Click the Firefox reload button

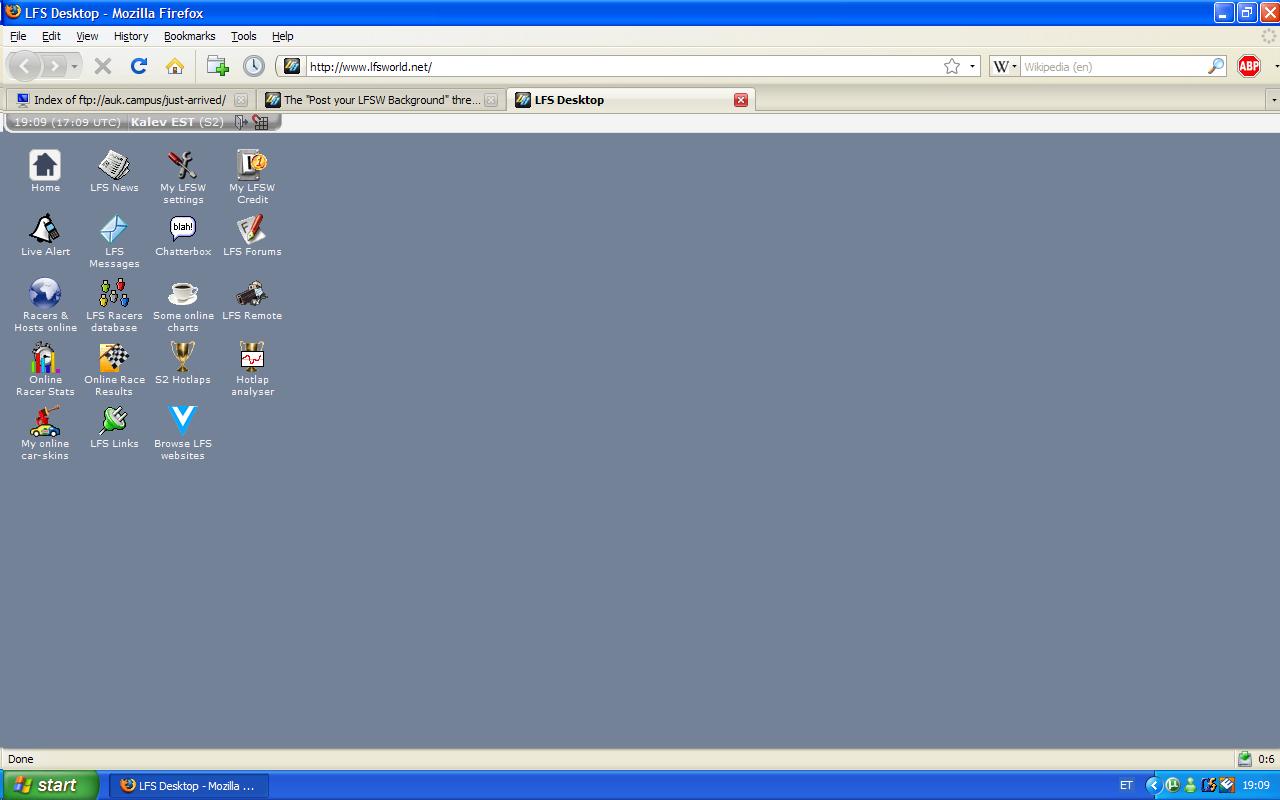139,66
